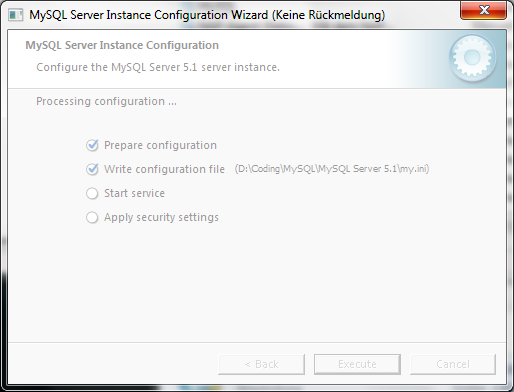Click the 'Start service' step label

coord(134,193)
